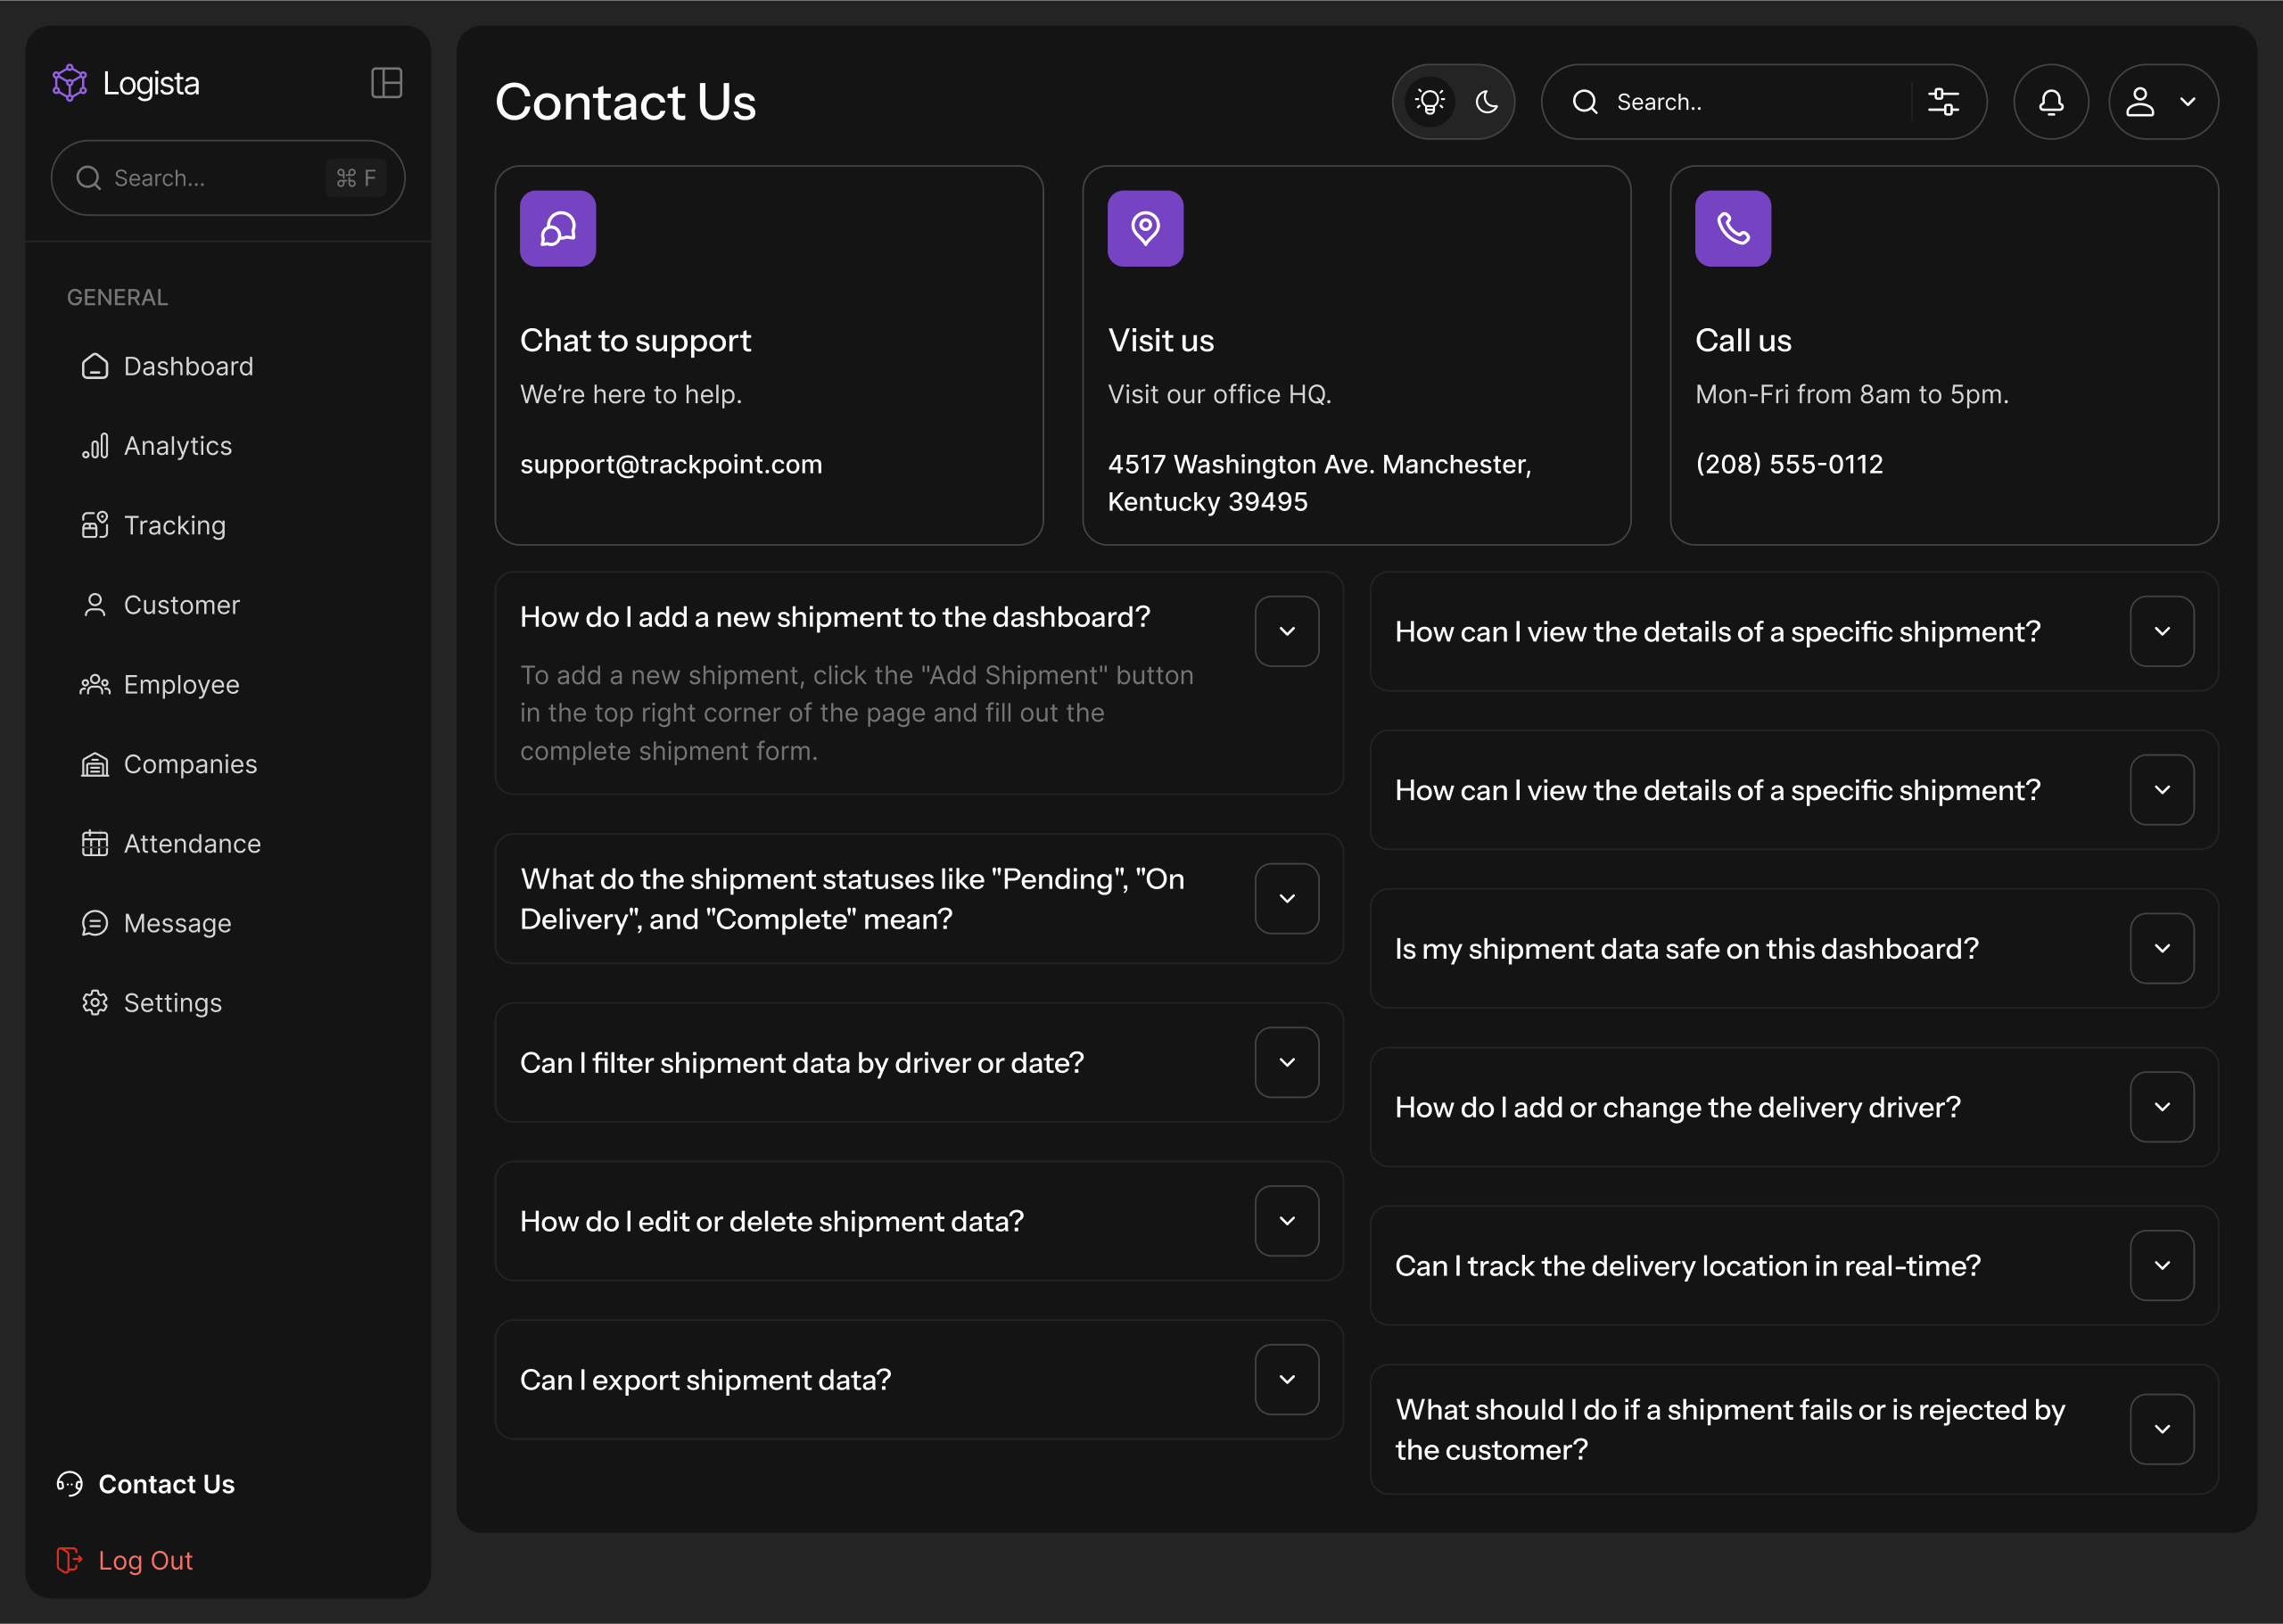Click the Chat to support heading

[x=635, y=341]
